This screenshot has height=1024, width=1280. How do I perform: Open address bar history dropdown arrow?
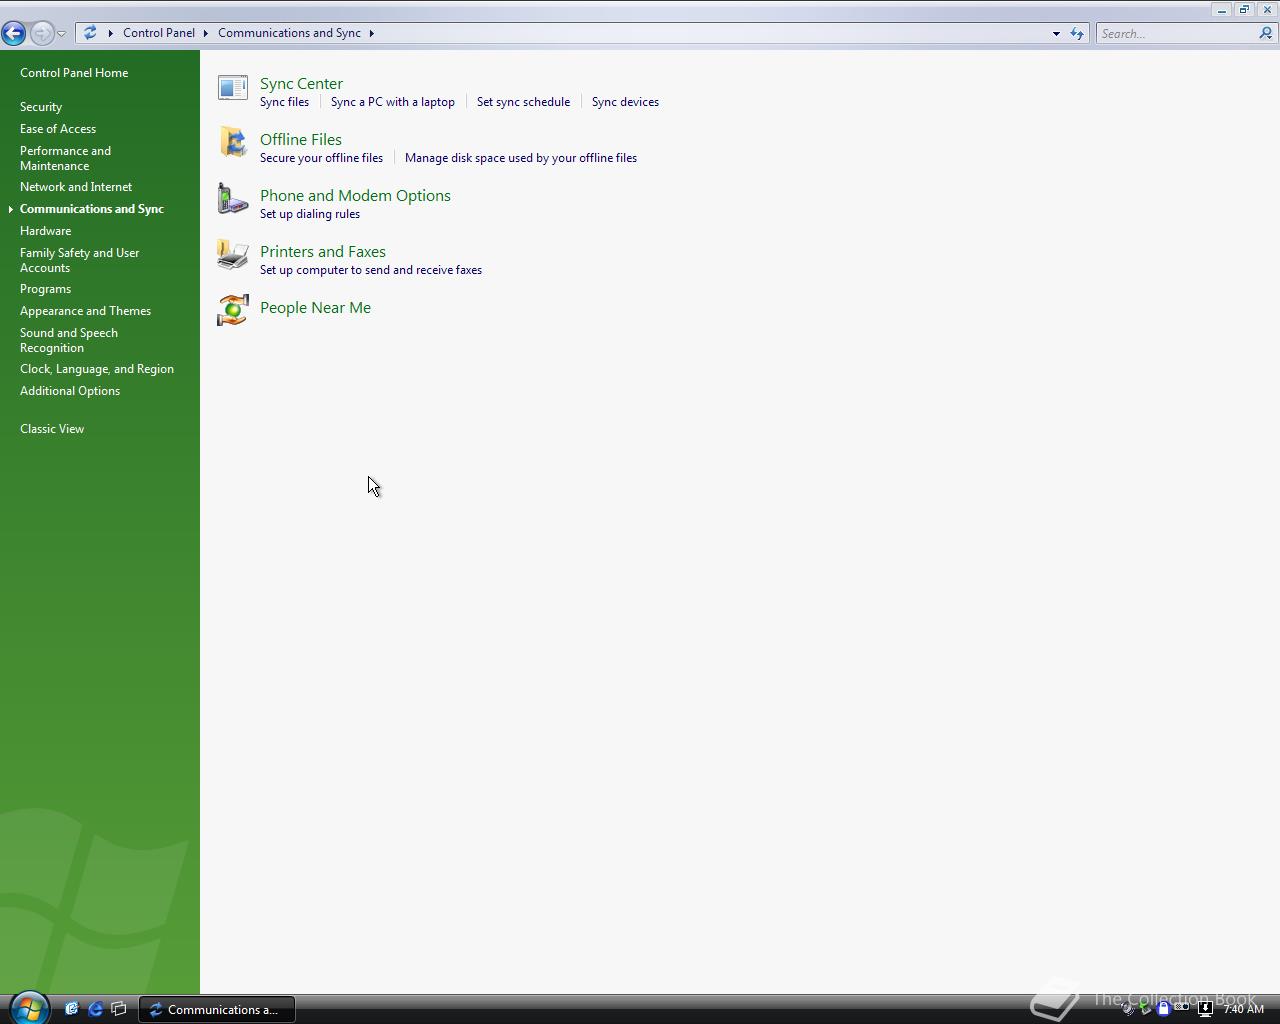(x=1056, y=33)
